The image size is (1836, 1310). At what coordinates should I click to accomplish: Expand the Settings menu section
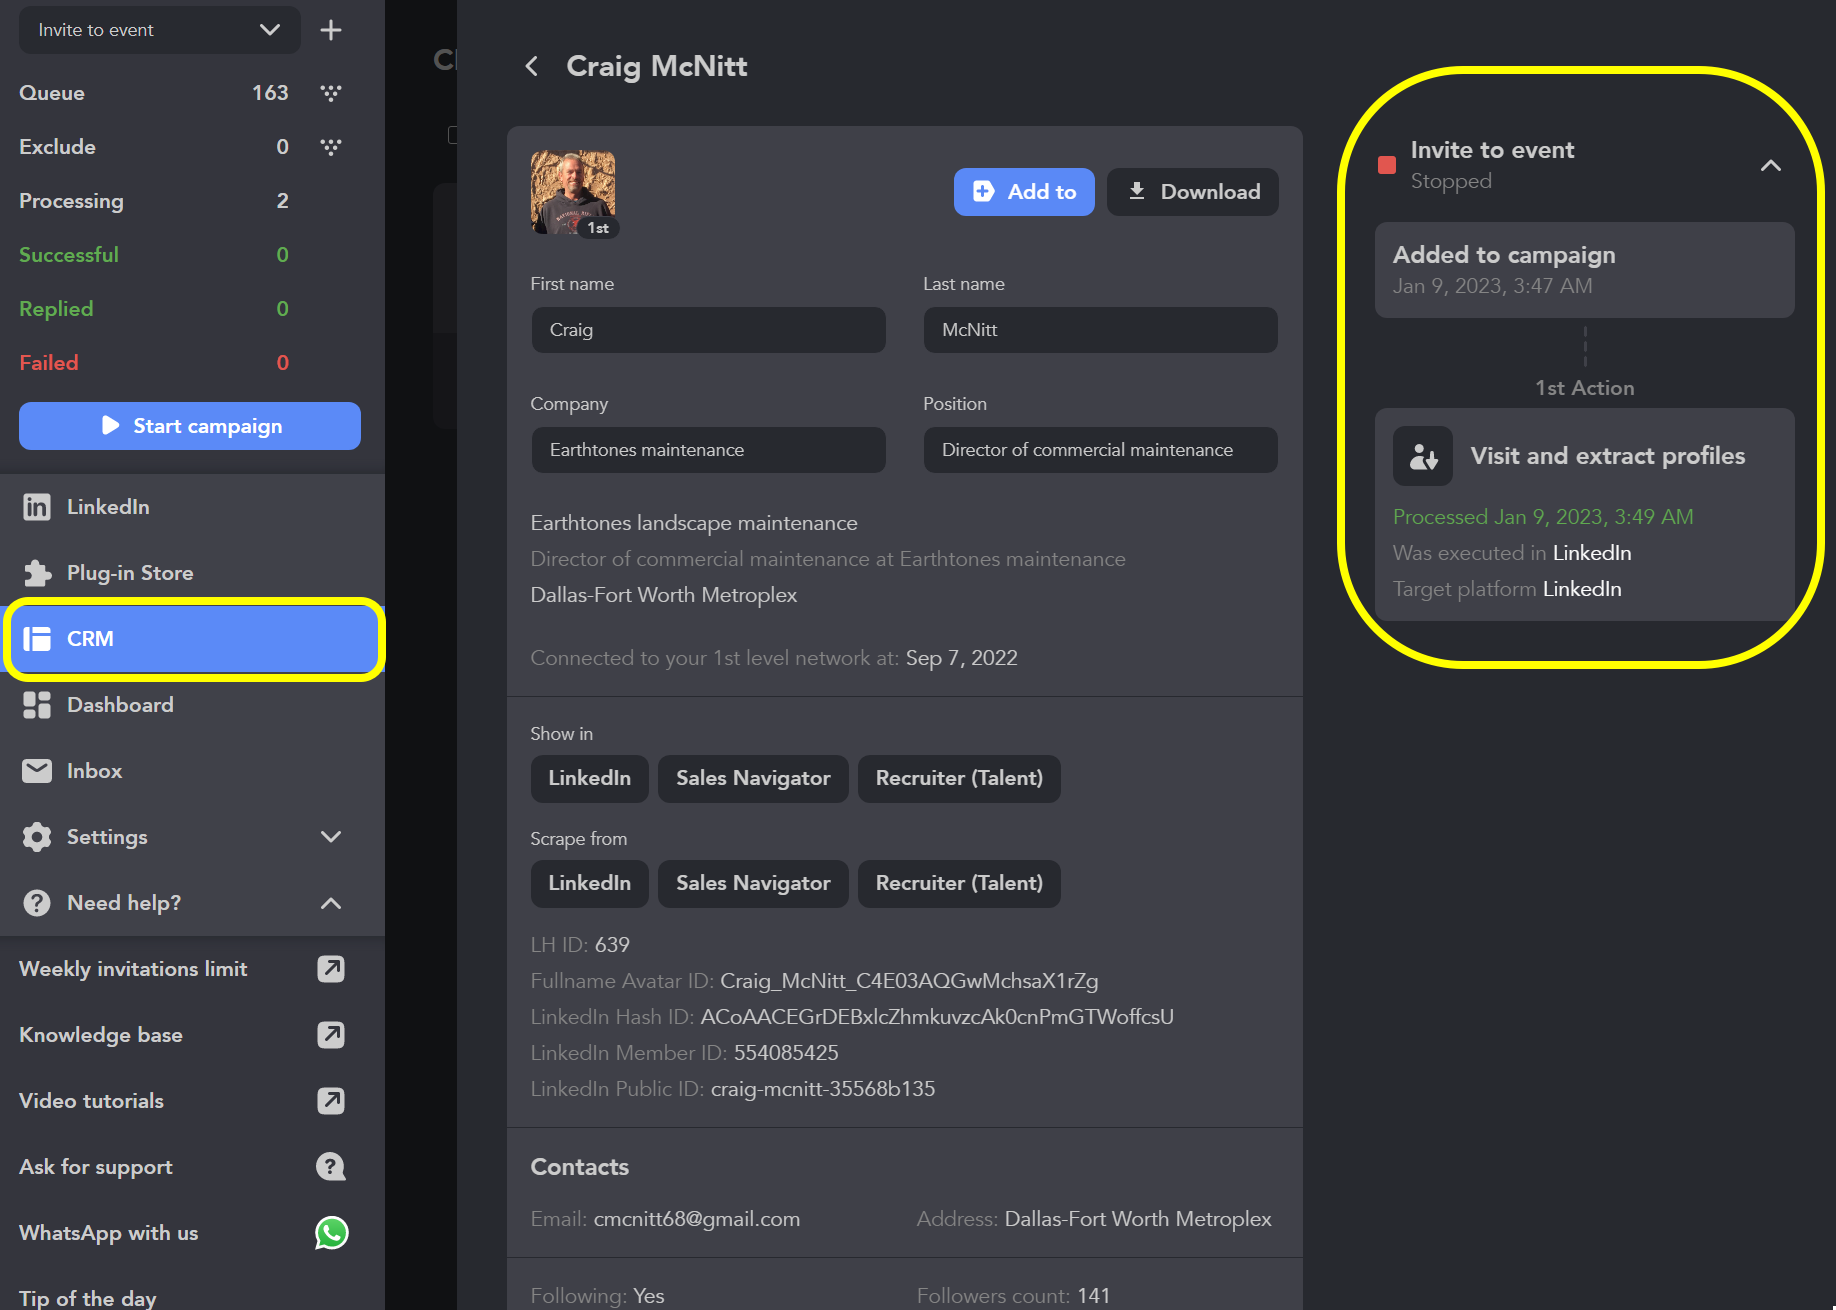tap(331, 837)
